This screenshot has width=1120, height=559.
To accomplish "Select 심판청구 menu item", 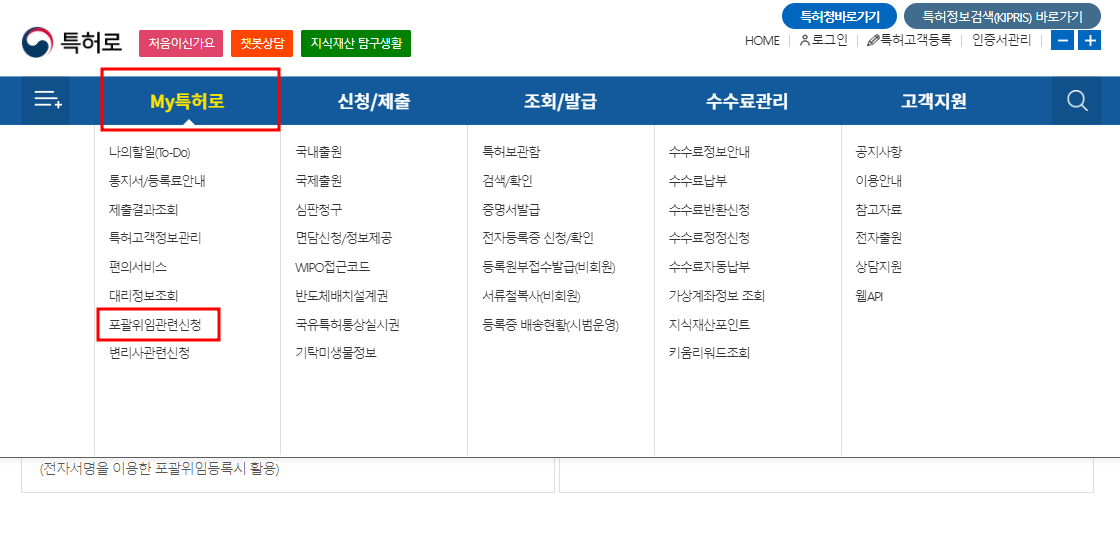I will 319,210.
